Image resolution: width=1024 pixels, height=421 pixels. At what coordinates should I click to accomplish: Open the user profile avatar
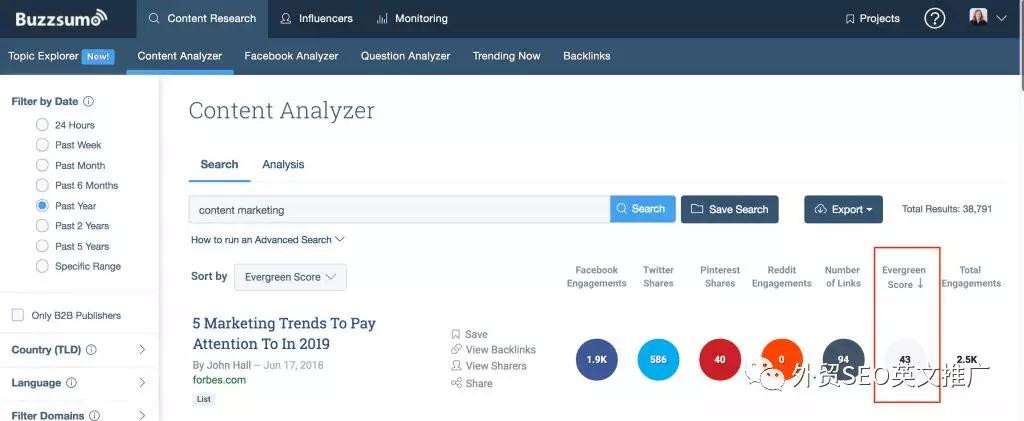(978, 17)
